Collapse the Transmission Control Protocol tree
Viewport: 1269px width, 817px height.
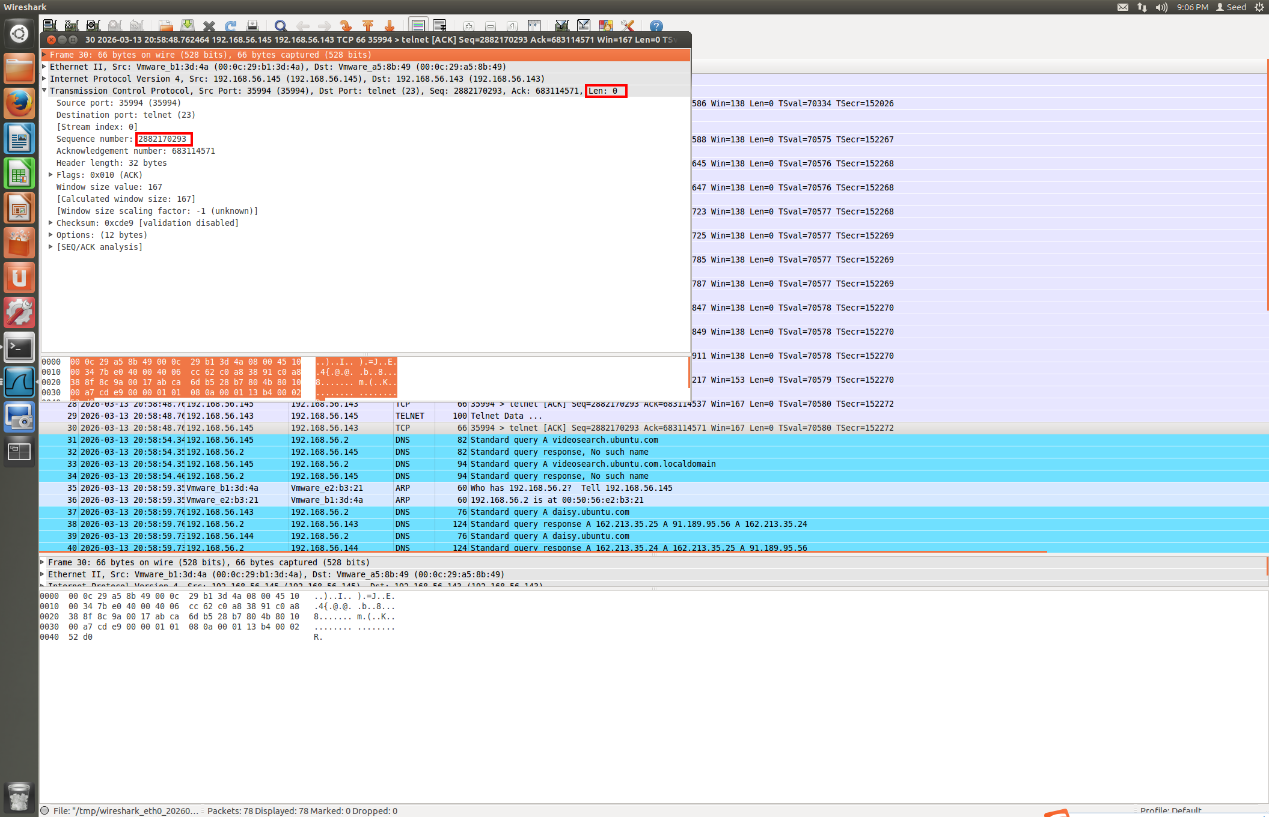pyautogui.click(x=45, y=91)
